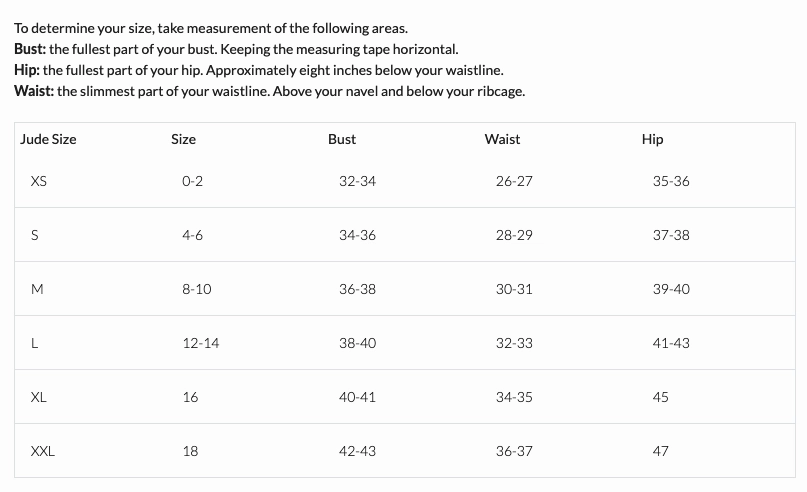The width and height of the screenshot is (807, 492).
Task: Click the 0-2 size cell
Action: [x=192, y=181]
